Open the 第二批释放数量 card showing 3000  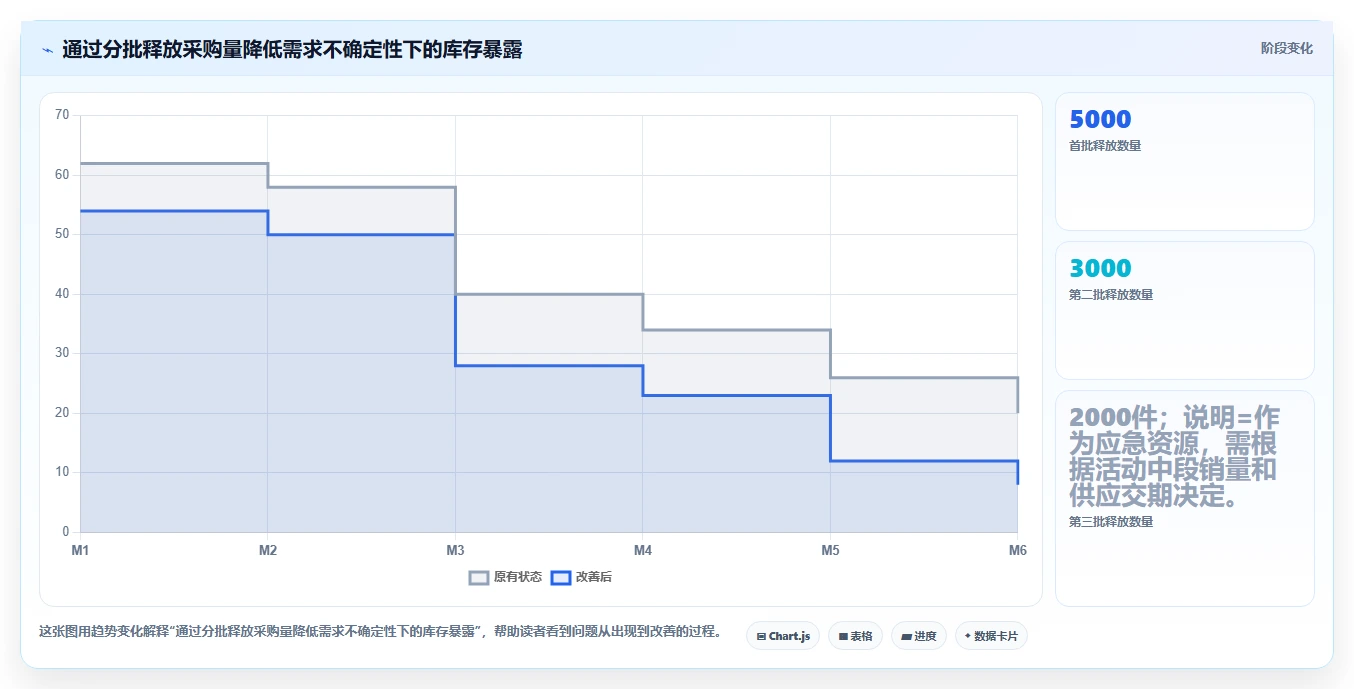[x=1185, y=311]
